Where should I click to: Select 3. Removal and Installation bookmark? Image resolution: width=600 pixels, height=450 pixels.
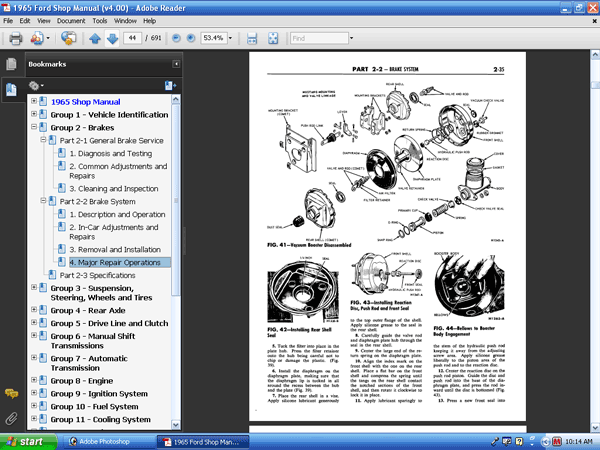pos(115,249)
